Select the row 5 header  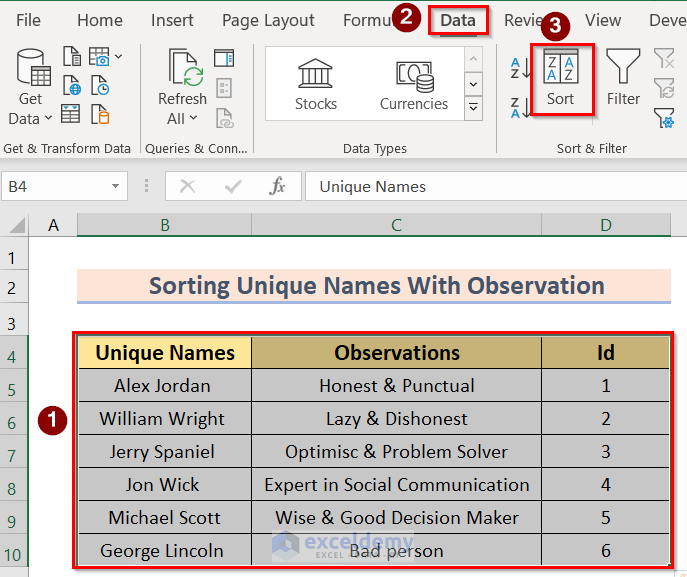13,389
